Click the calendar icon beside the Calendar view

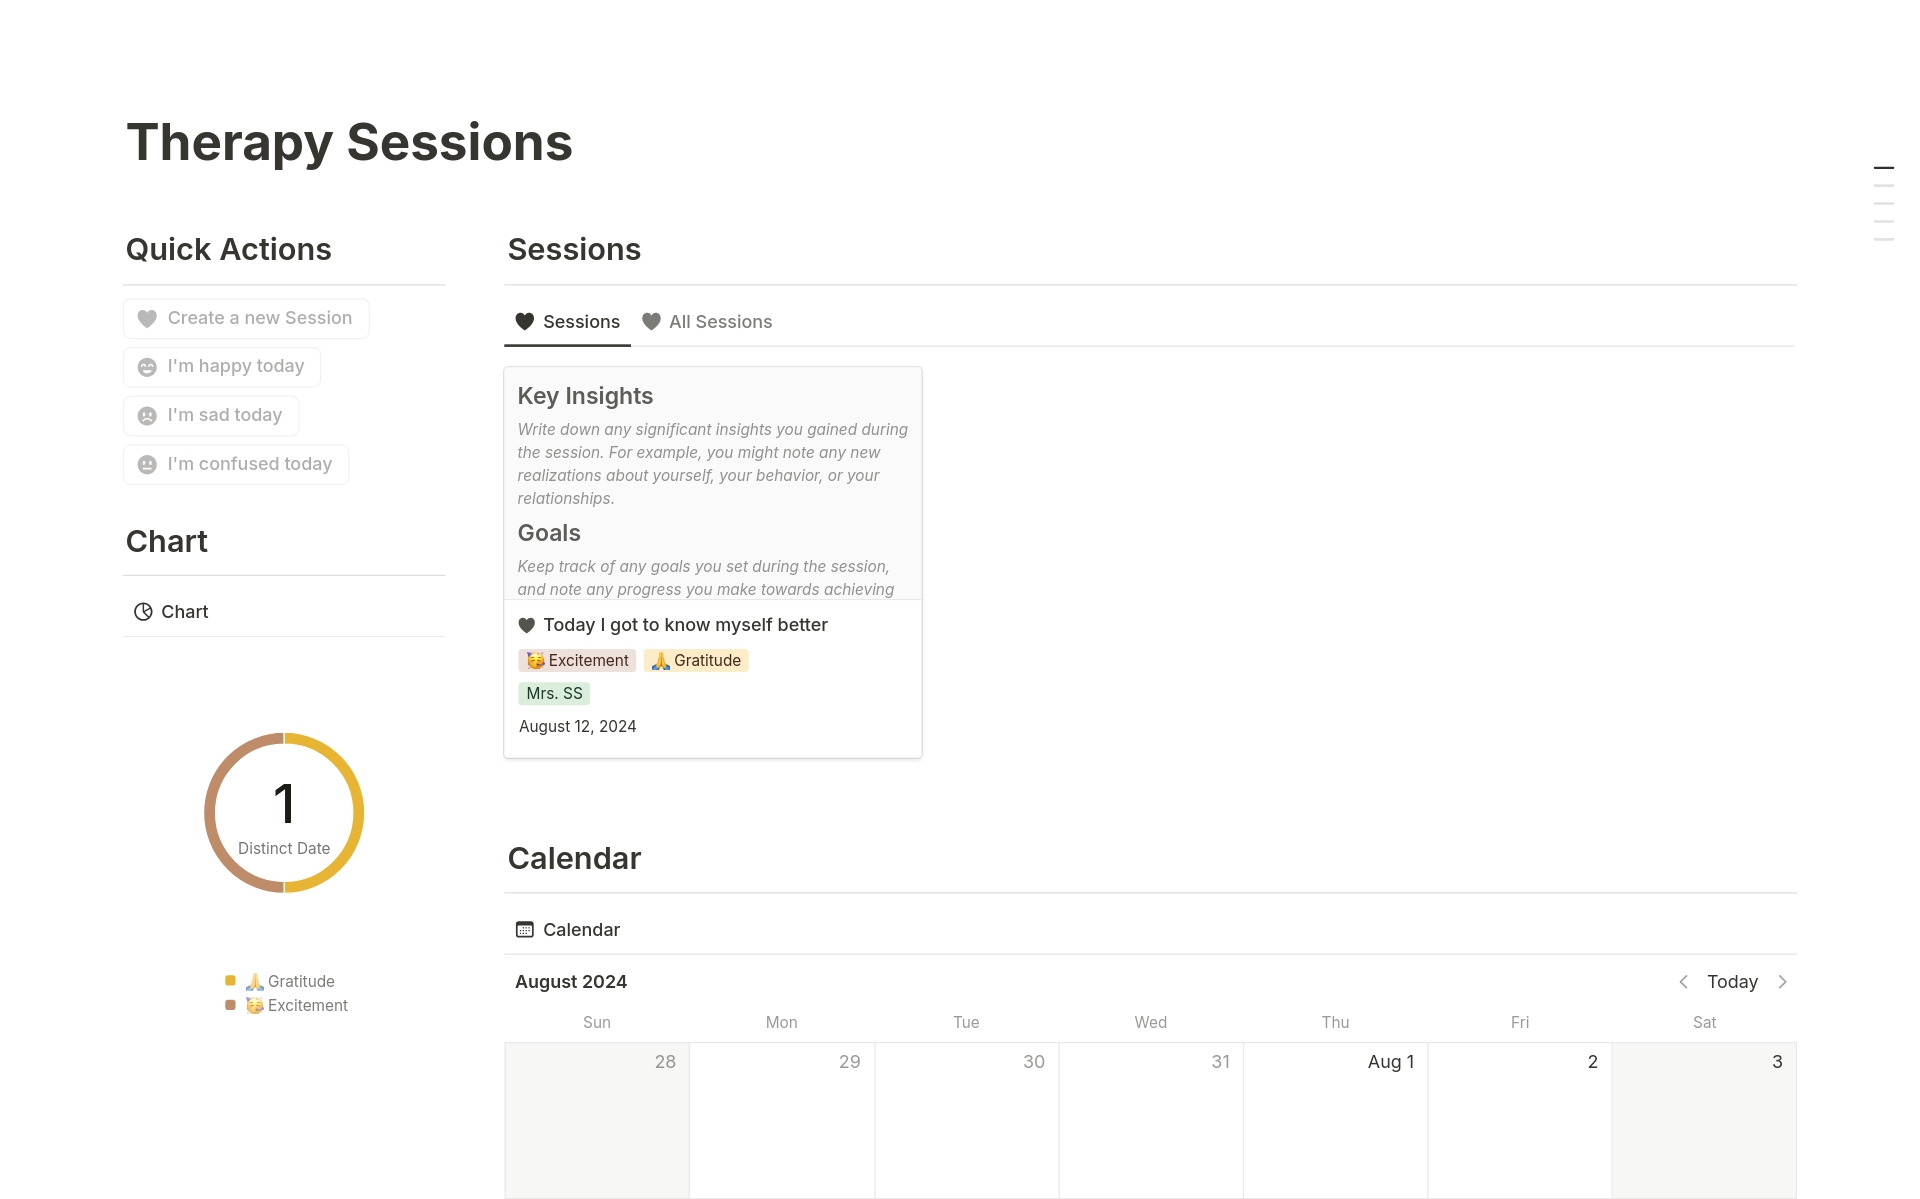pos(524,930)
